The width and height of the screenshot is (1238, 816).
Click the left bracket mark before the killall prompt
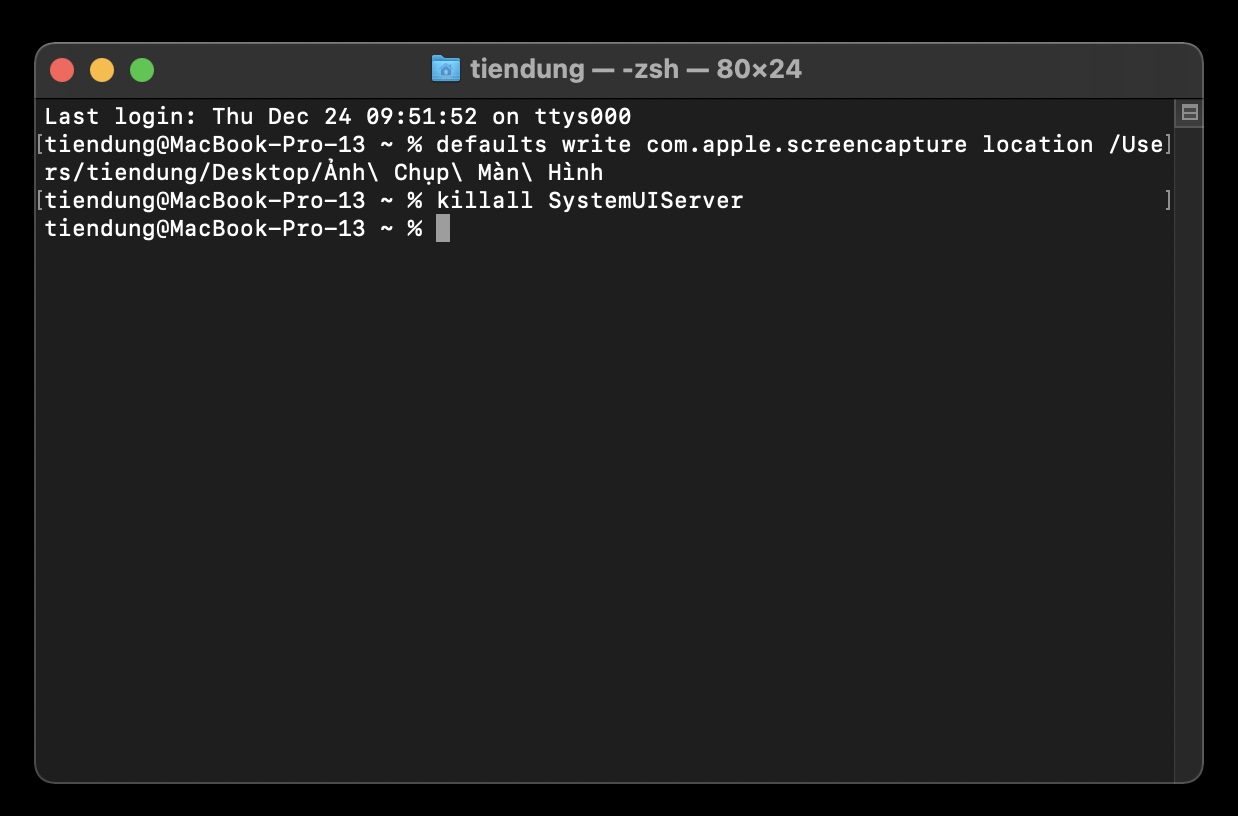tap(39, 200)
